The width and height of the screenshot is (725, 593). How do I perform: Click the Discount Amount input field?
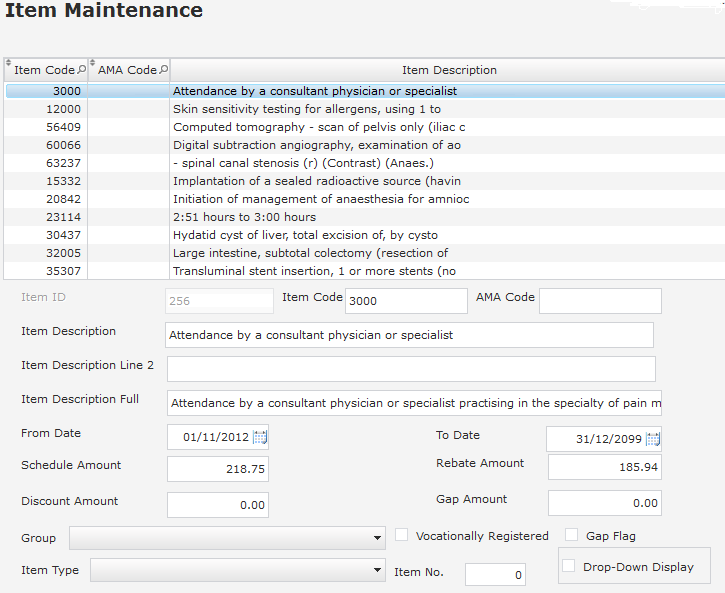(x=218, y=505)
